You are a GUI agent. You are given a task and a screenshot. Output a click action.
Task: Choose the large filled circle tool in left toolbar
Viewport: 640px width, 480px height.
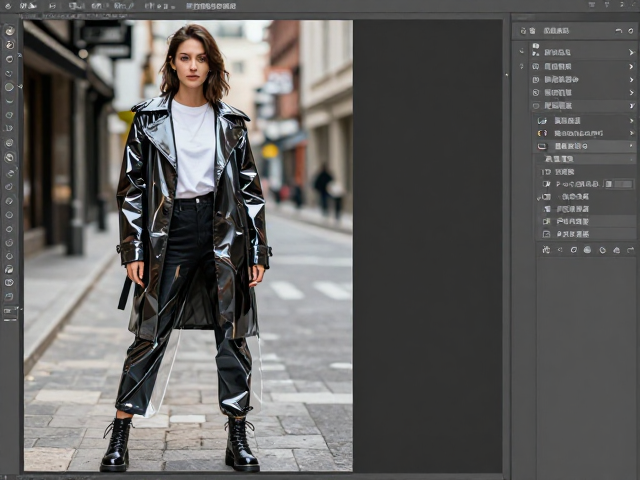[9, 87]
